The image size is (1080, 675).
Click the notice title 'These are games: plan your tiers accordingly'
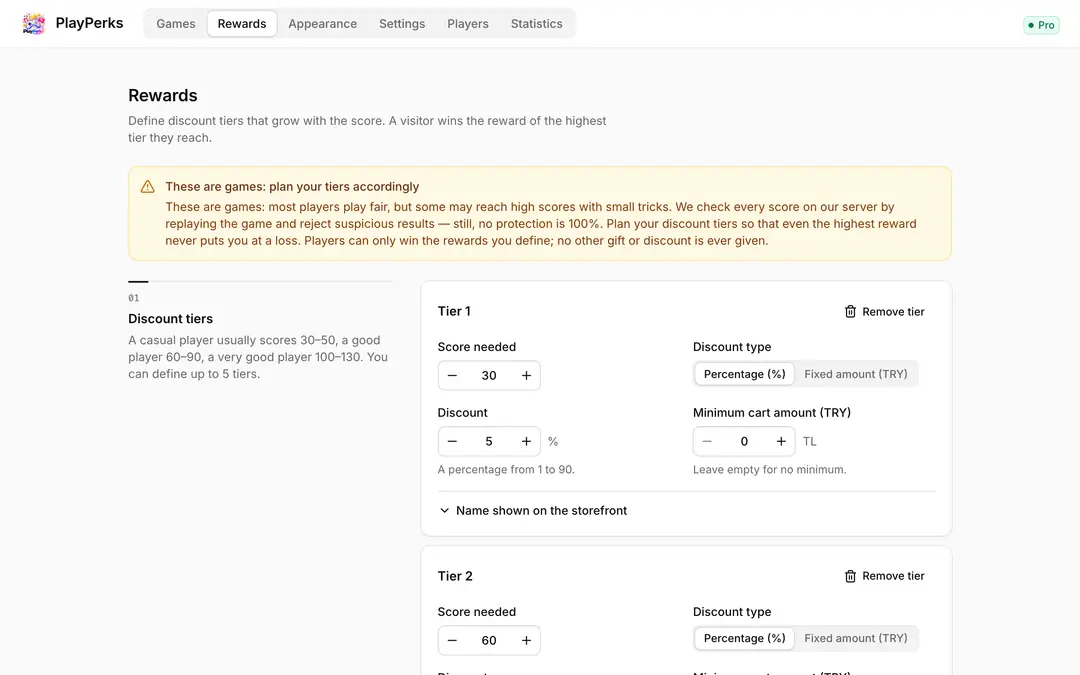coord(292,187)
